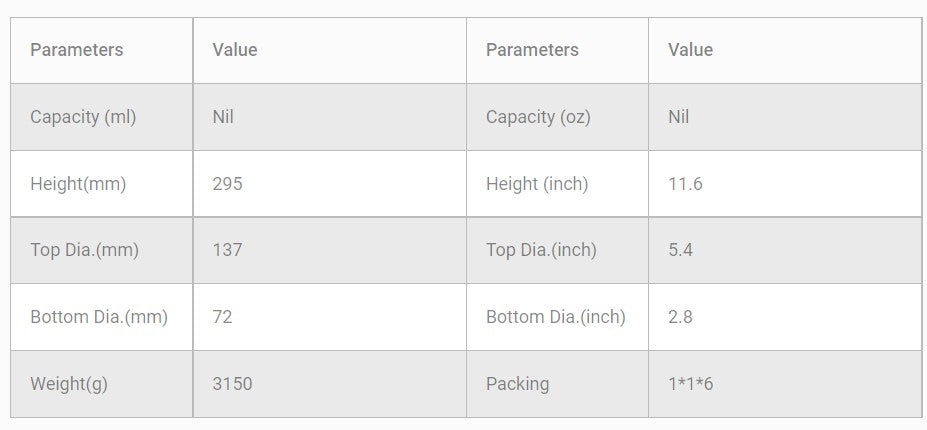927x430 pixels.
Task: Click the 295 height value
Action: 228,184
